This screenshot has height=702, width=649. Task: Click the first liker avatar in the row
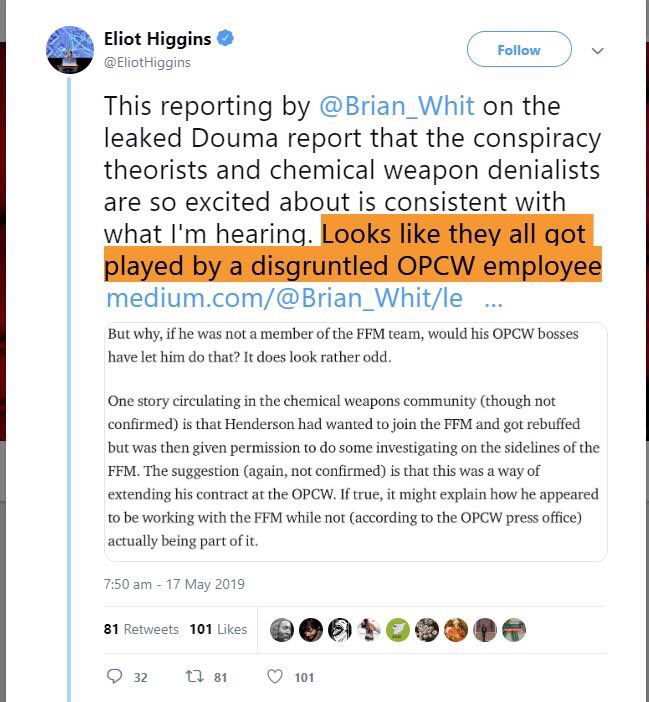[x=282, y=630]
